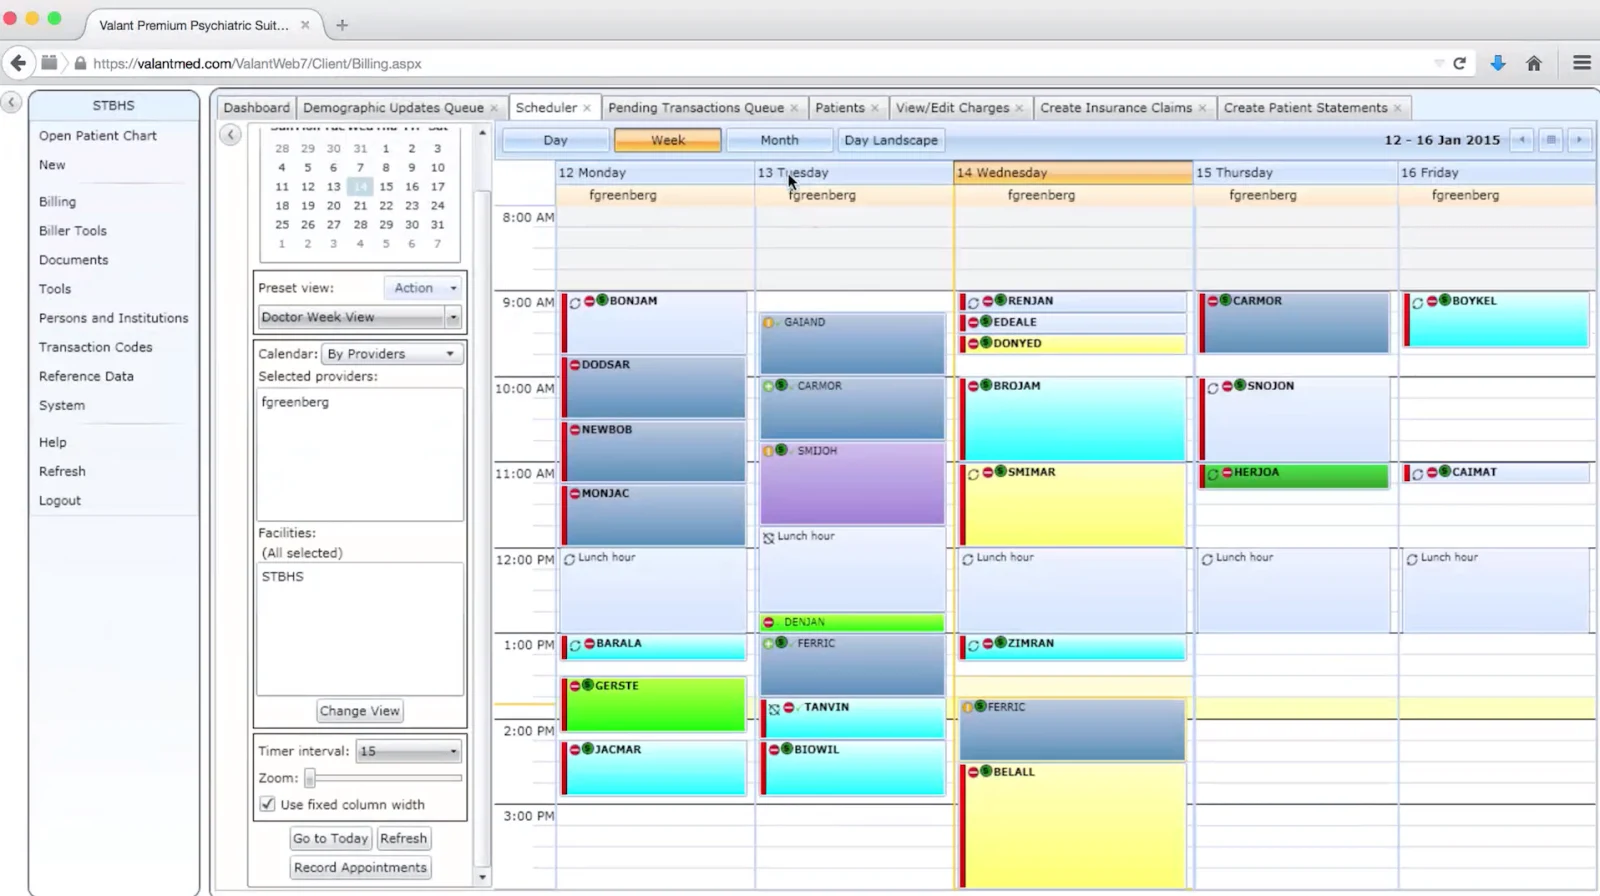Click the dollar icon on DONYED appointment
Screen dimensions: 1600x896
[986, 342]
